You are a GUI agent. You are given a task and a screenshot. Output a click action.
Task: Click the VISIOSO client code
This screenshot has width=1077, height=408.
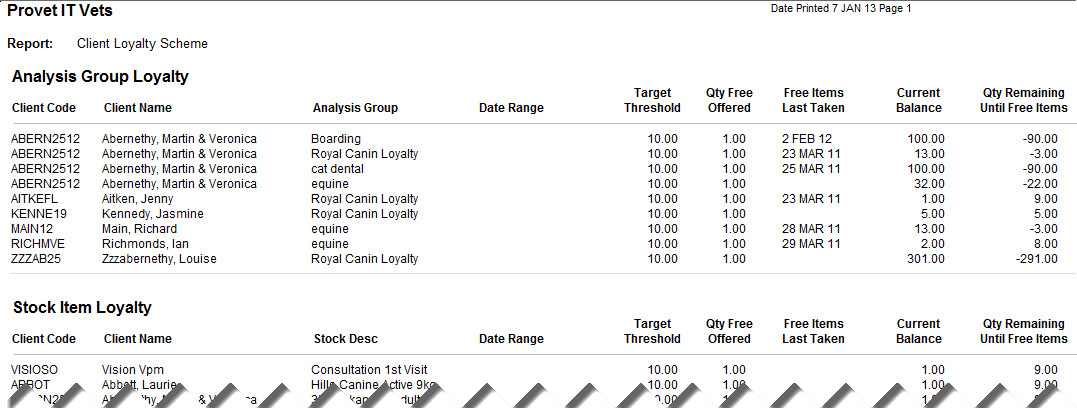34,370
